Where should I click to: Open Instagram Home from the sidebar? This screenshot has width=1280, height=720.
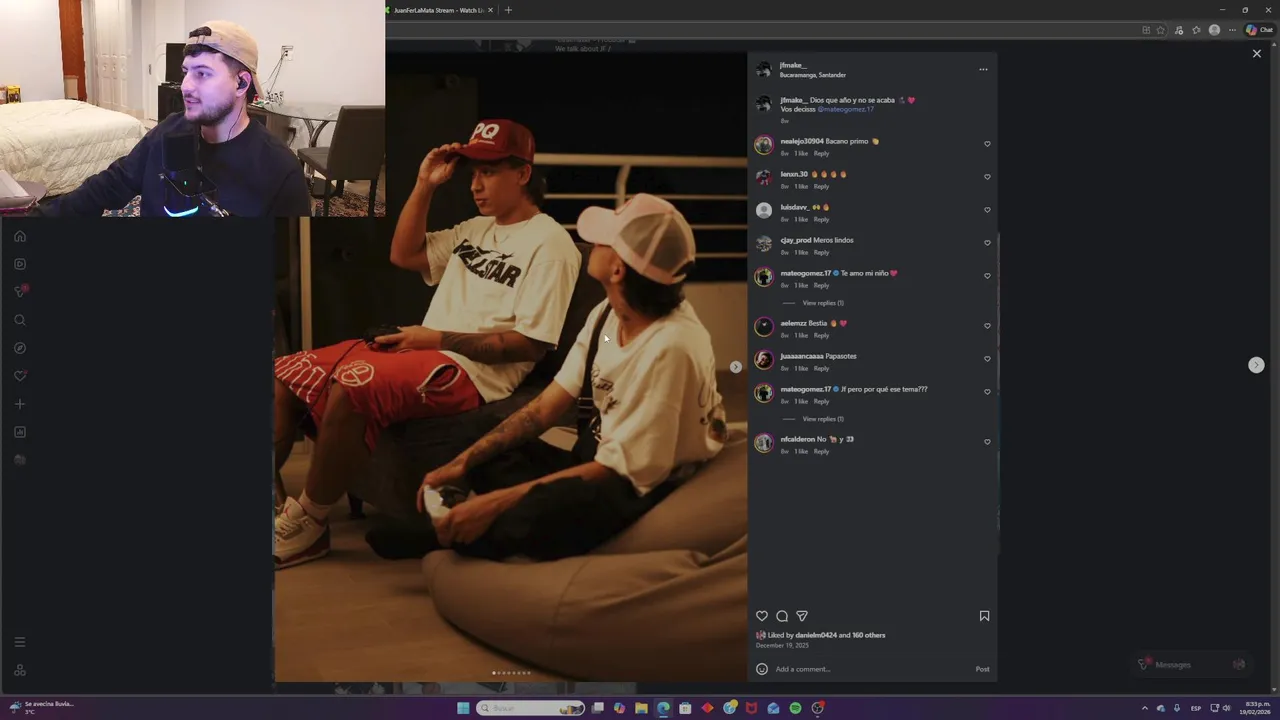click(x=20, y=236)
